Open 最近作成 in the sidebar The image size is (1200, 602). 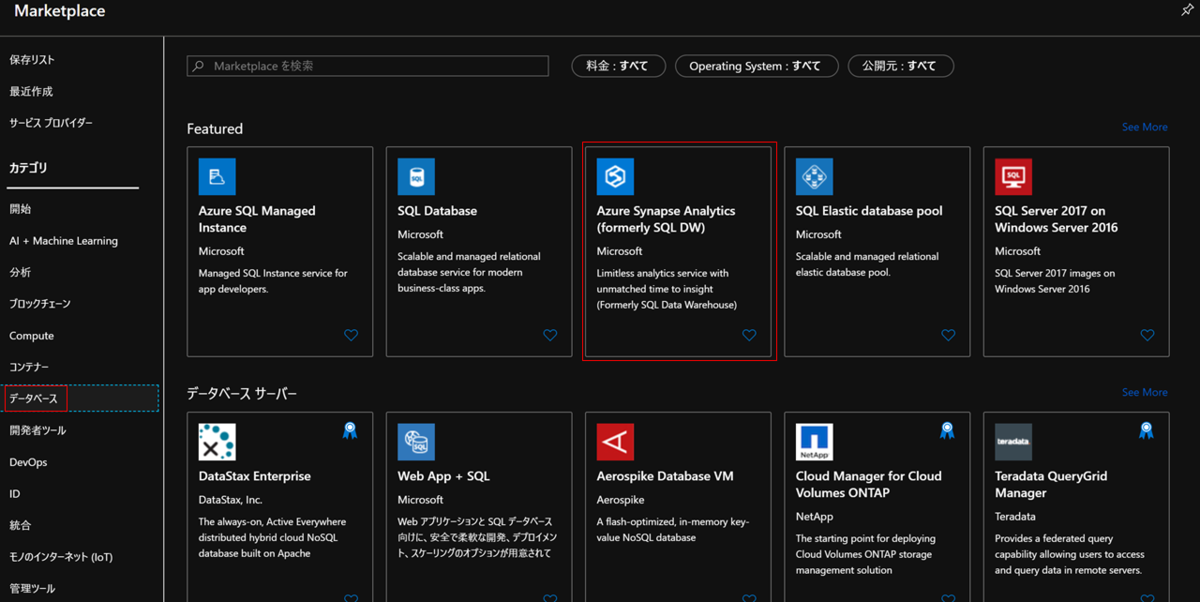[x=31, y=91]
